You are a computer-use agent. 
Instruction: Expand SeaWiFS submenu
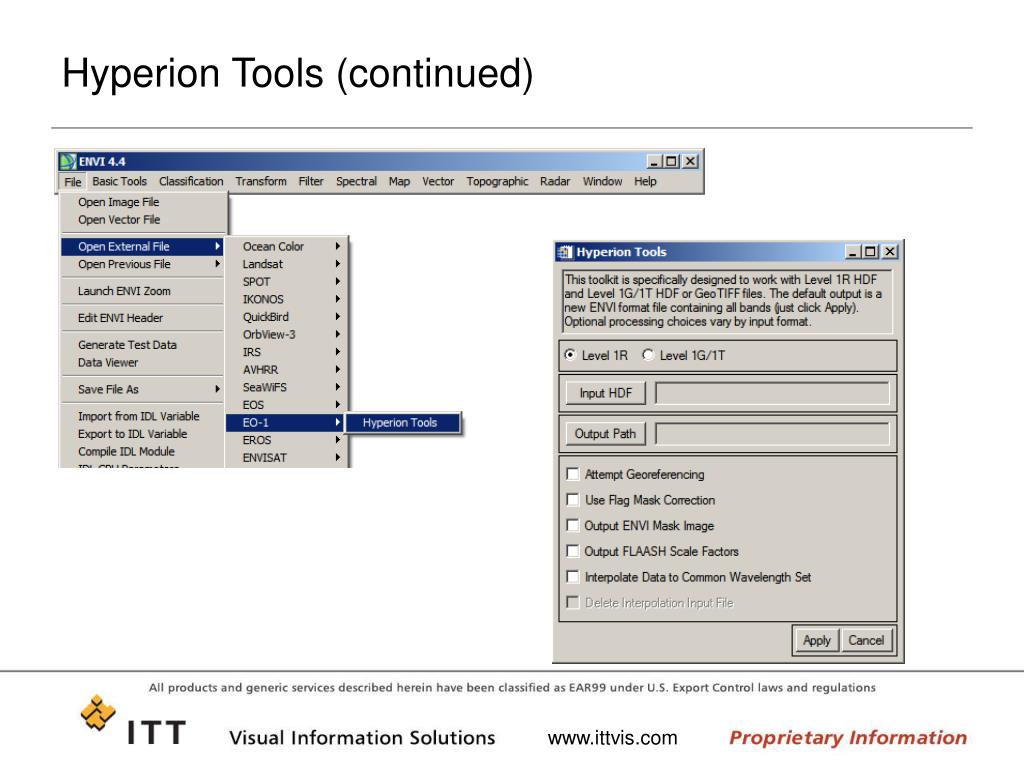click(287, 387)
